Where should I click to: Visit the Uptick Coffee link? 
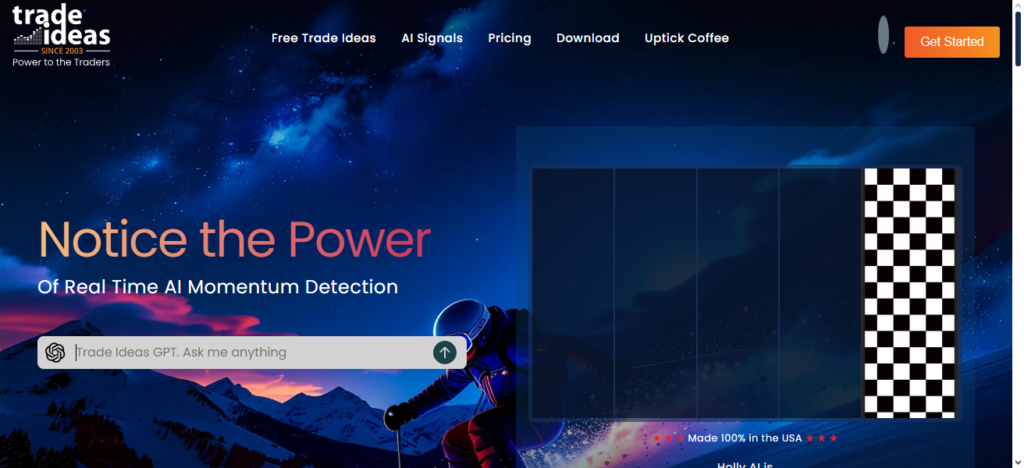(686, 38)
